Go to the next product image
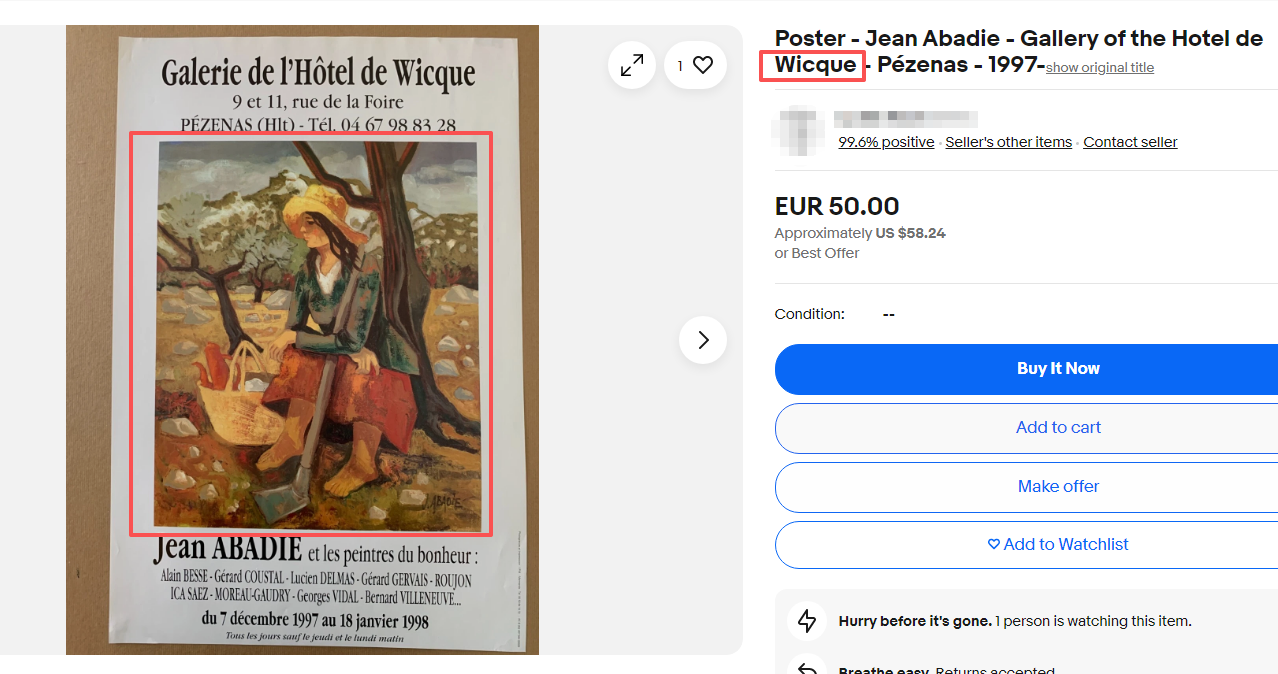1278x674 pixels. point(703,340)
